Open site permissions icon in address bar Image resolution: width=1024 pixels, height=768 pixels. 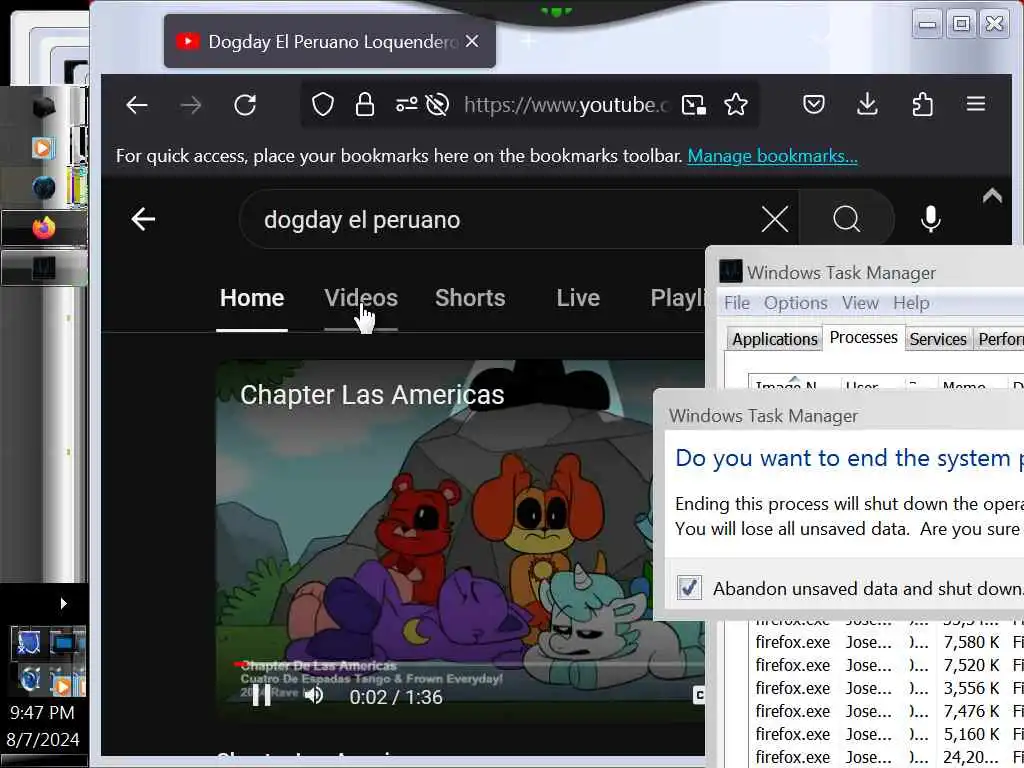(406, 104)
